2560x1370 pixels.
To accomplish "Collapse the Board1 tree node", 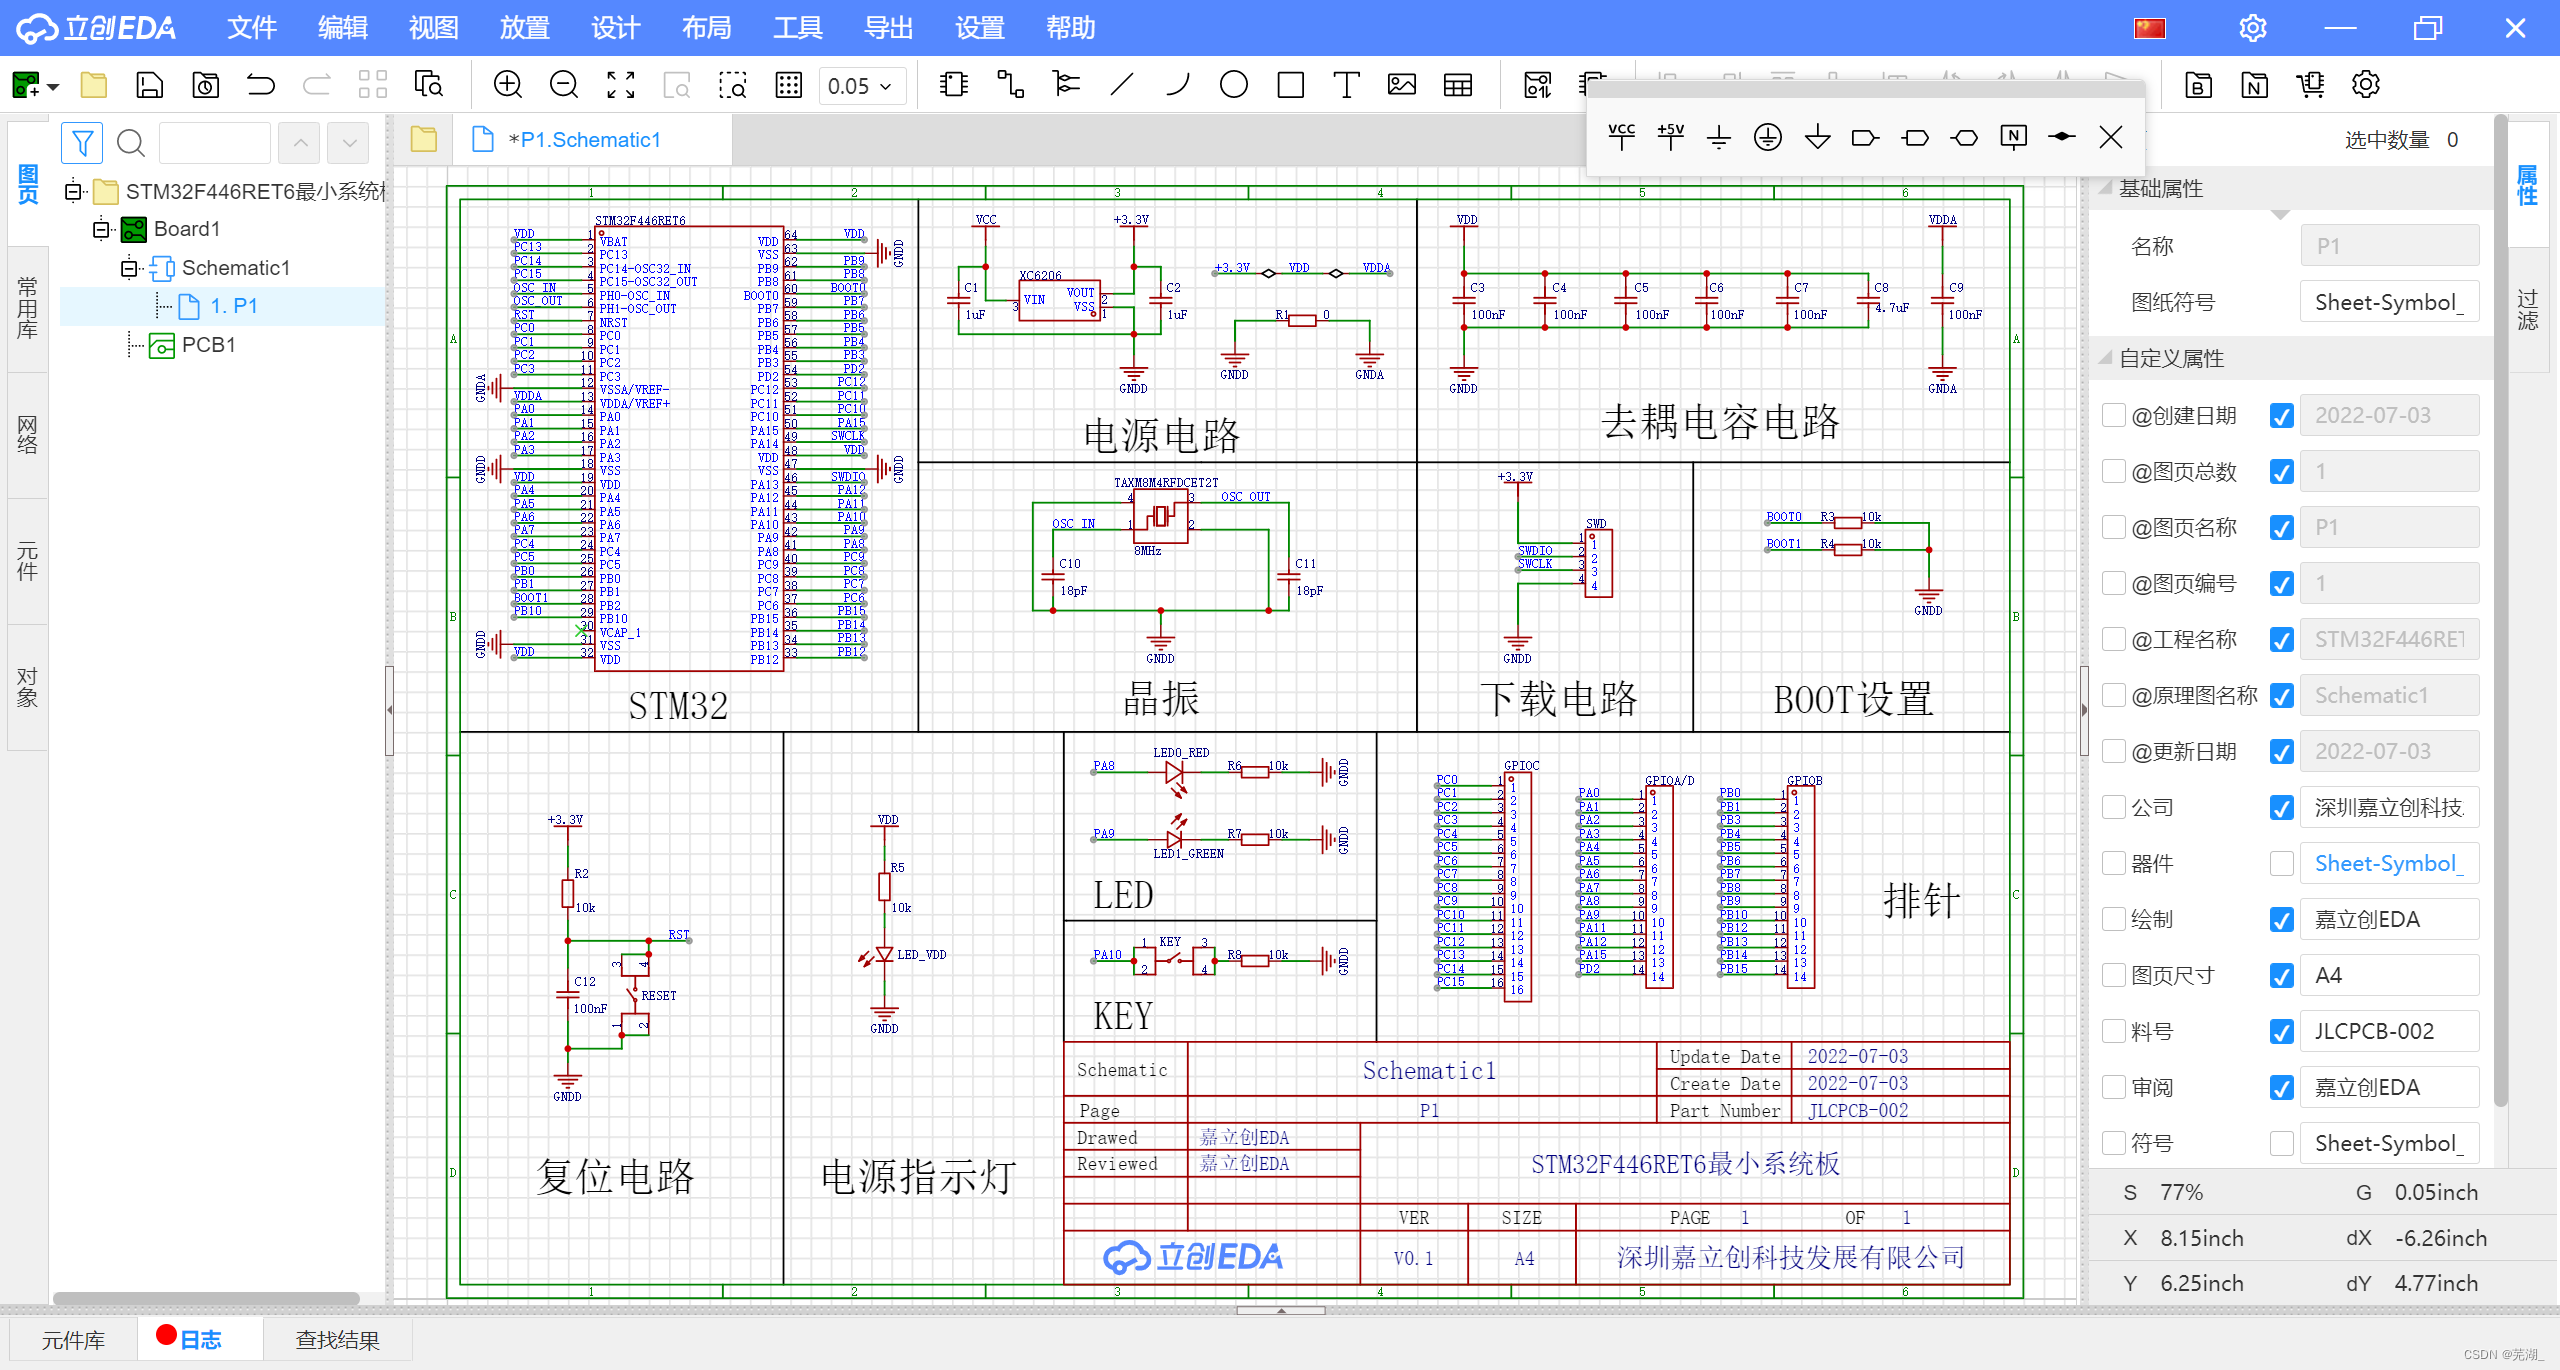I will (x=101, y=229).
